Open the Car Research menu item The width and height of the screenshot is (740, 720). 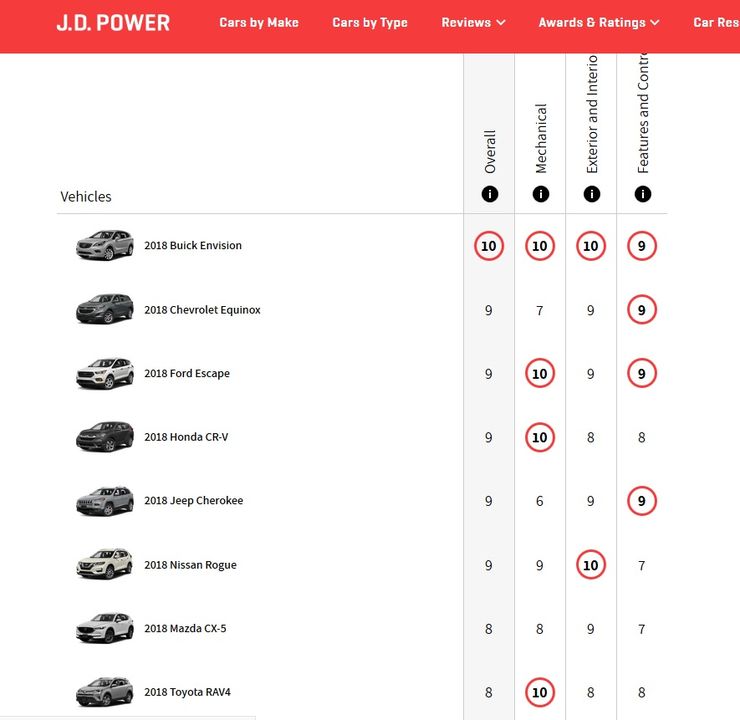point(716,23)
